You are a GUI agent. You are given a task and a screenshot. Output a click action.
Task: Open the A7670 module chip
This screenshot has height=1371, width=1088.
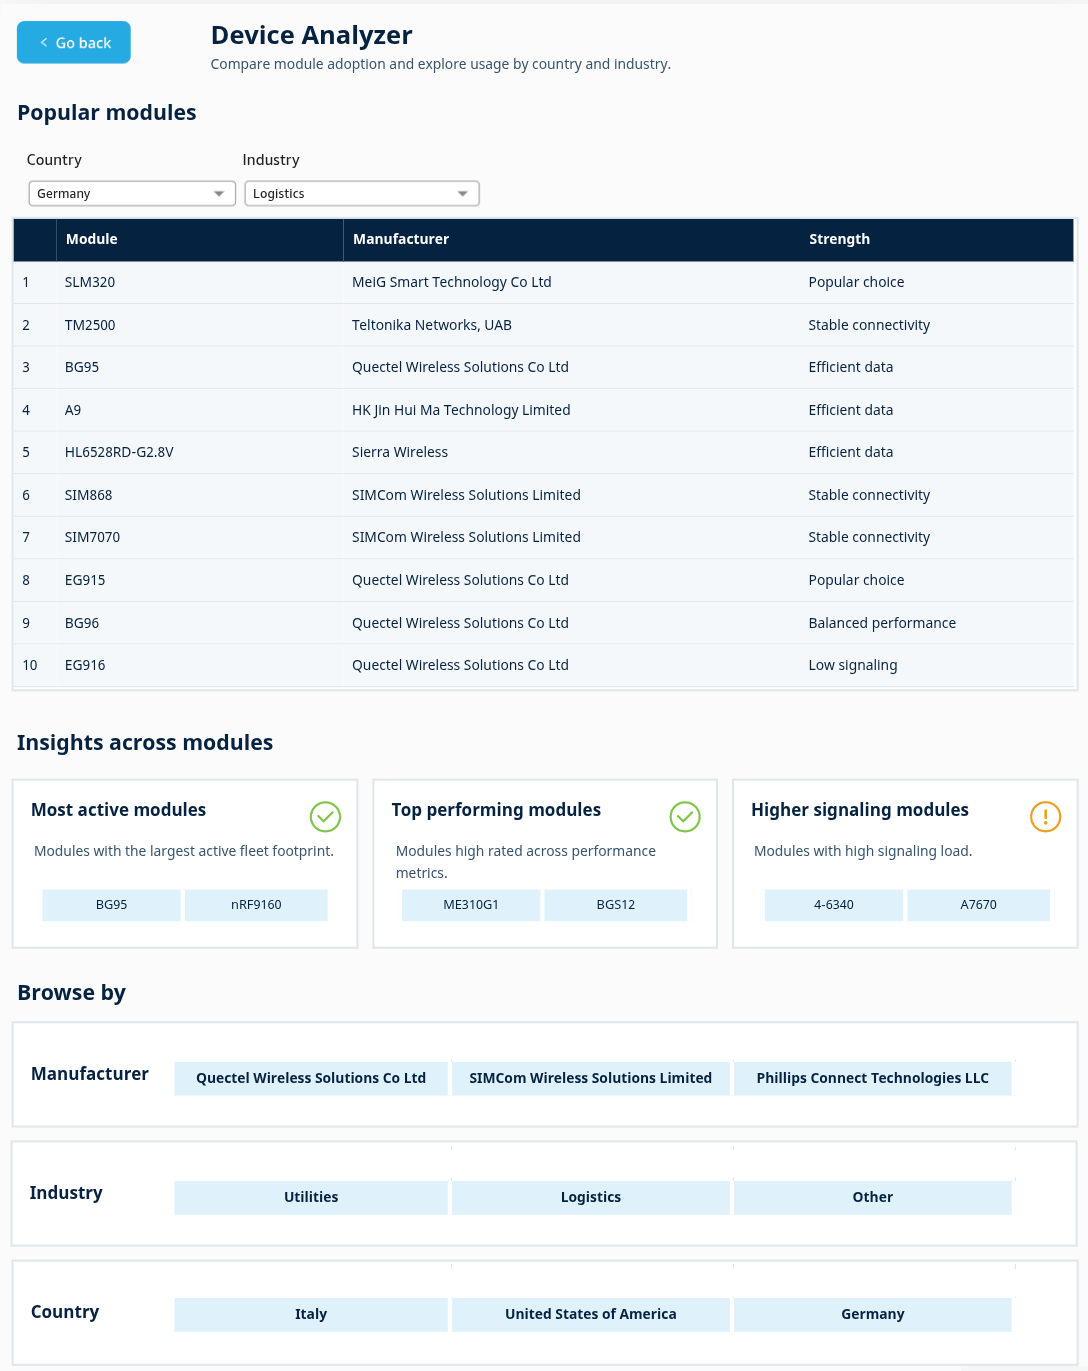point(979,905)
